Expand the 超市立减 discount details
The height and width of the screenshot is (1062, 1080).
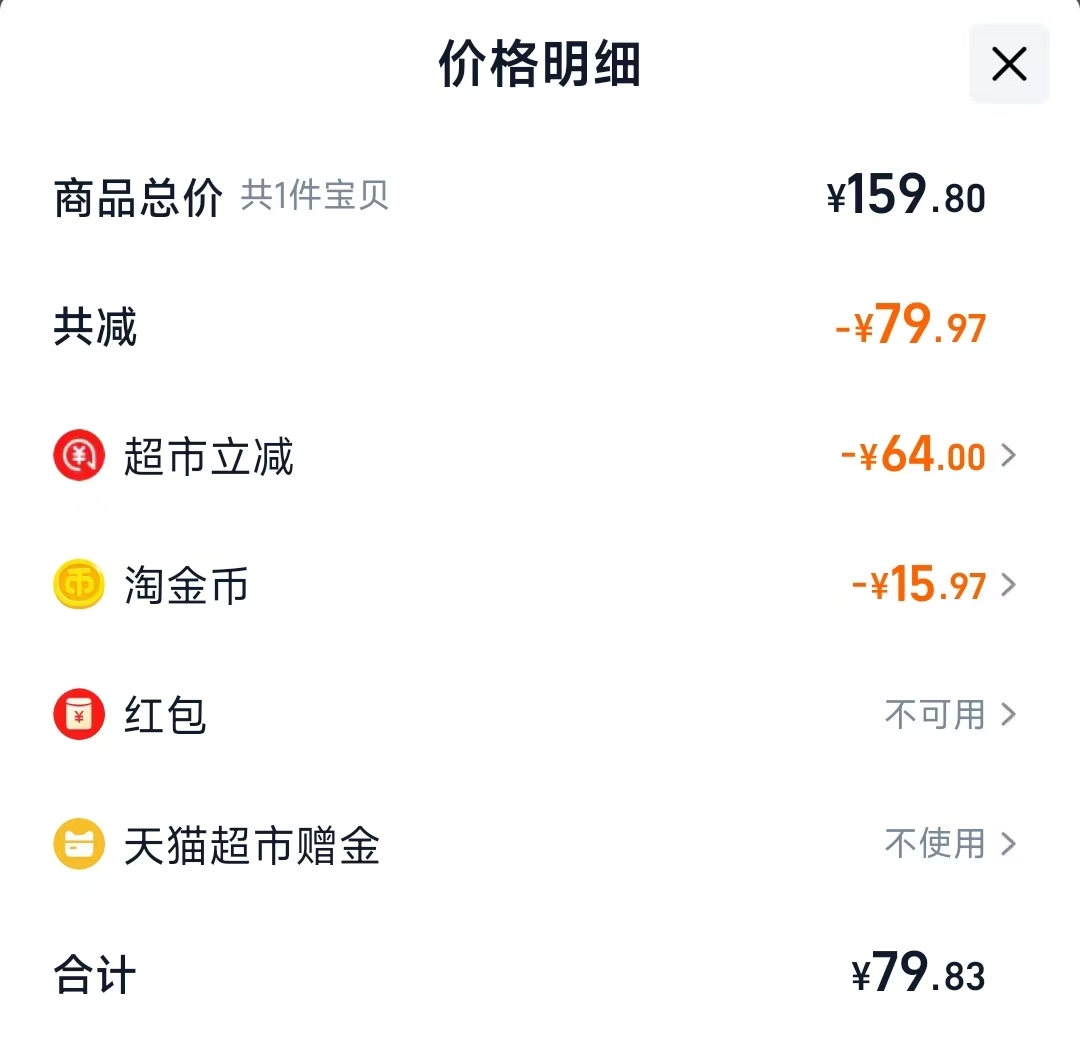(1008, 455)
